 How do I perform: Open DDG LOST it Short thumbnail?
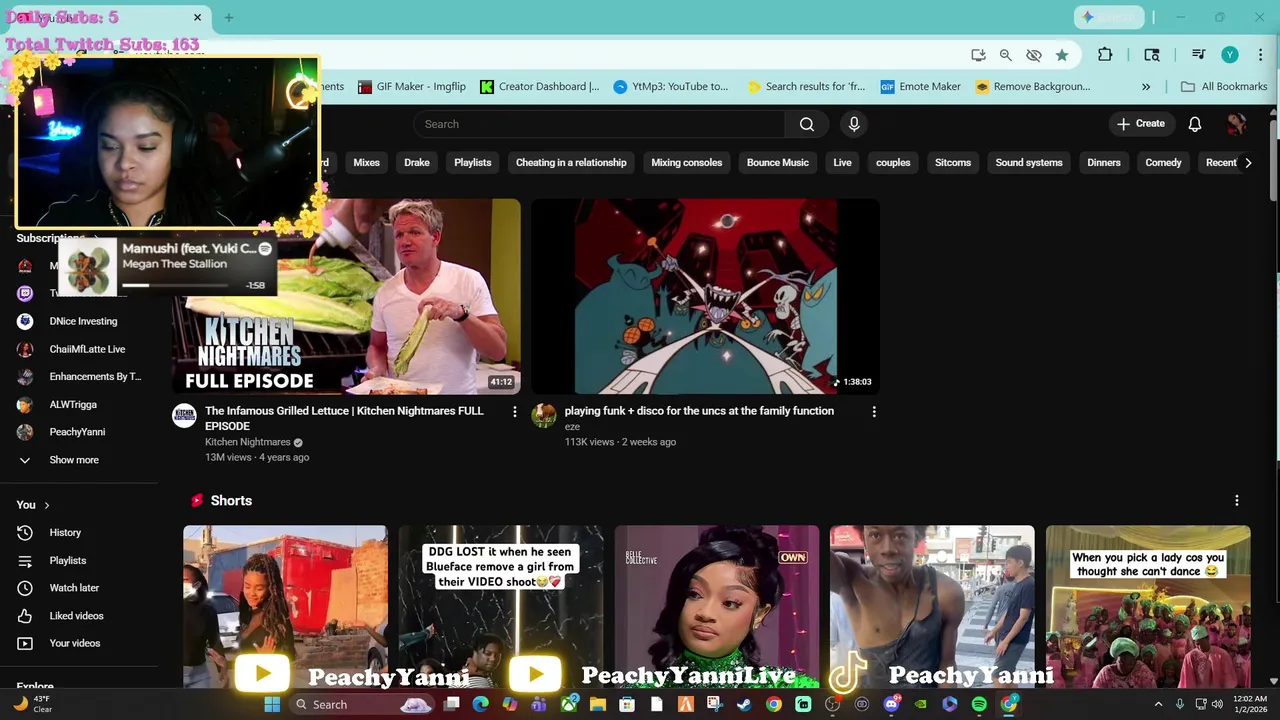(x=501, y=606)
